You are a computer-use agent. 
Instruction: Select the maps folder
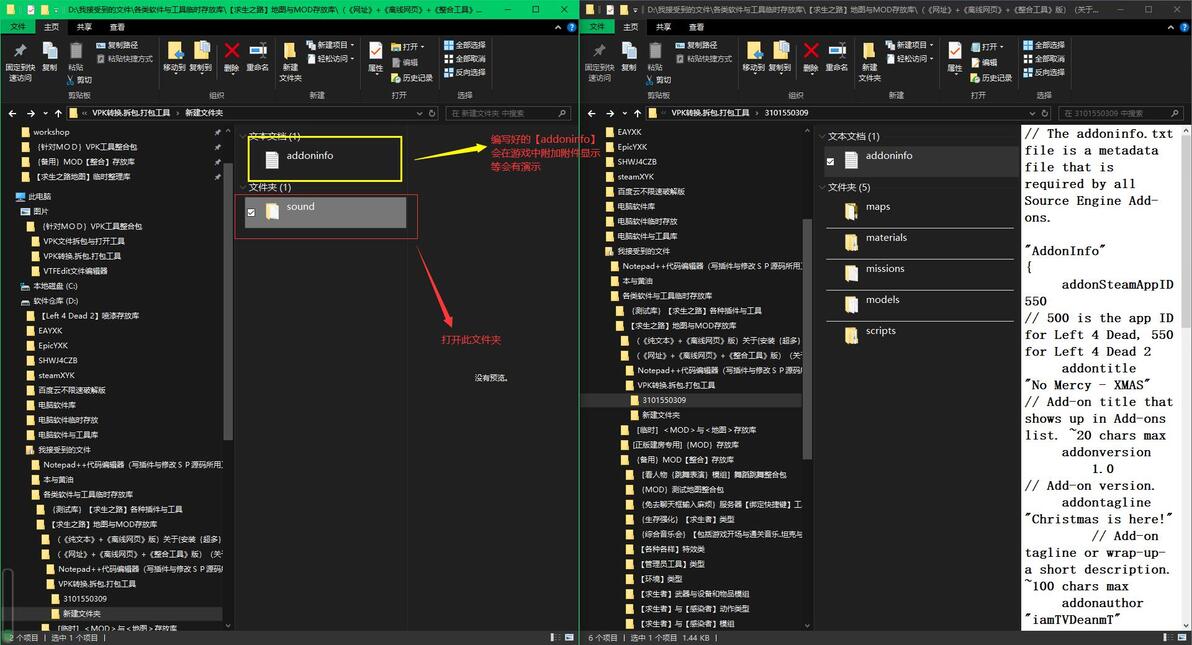920,210
